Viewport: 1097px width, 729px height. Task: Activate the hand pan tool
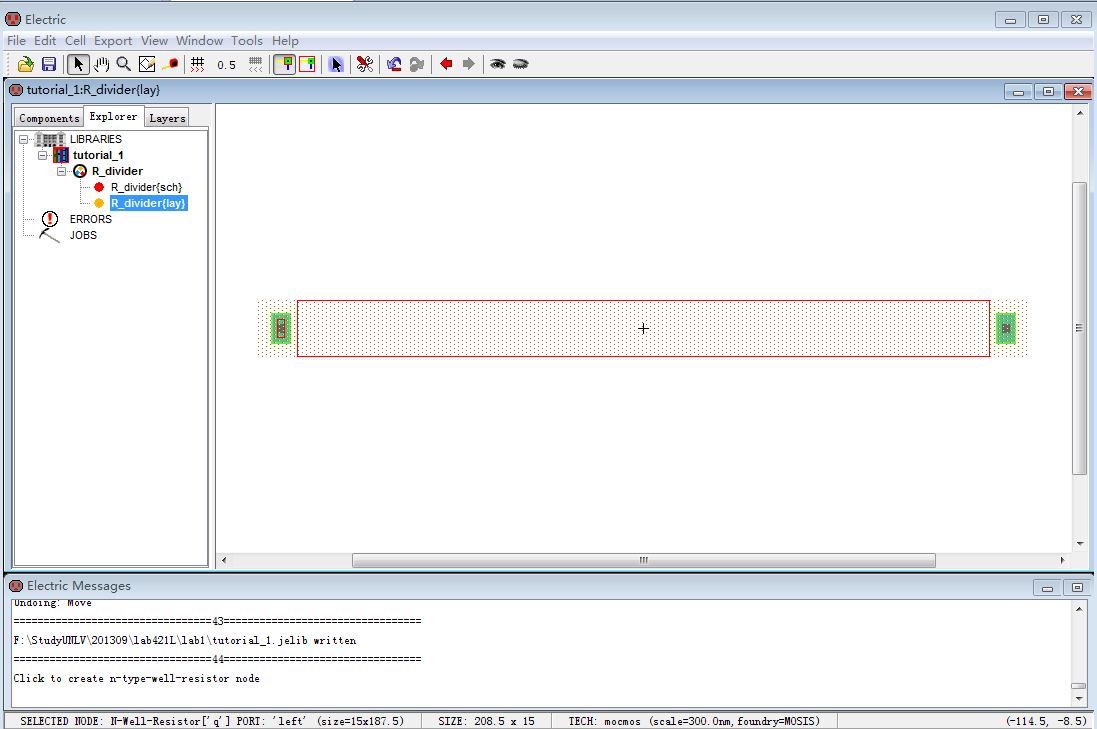click(x=101, y=64)
